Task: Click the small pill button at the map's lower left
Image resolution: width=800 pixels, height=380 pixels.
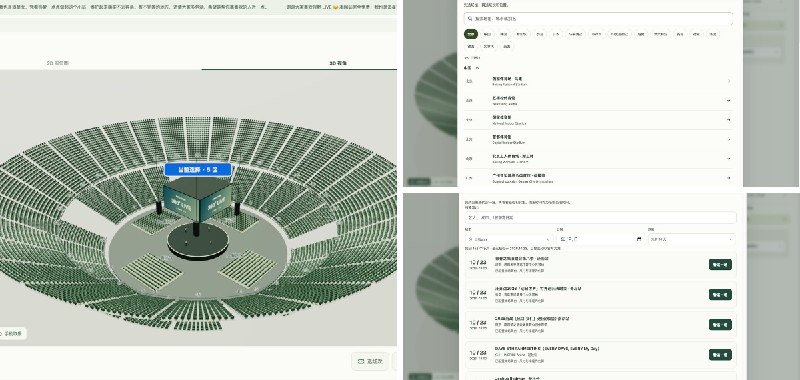Action: (x=11, y=334)
